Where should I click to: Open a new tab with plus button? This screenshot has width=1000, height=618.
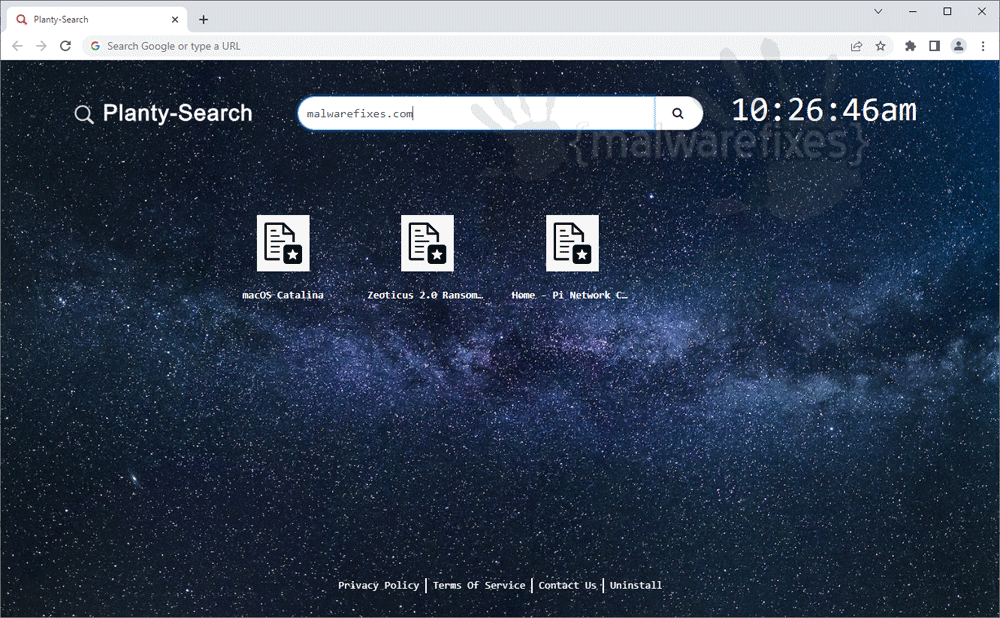pos(203,20)
